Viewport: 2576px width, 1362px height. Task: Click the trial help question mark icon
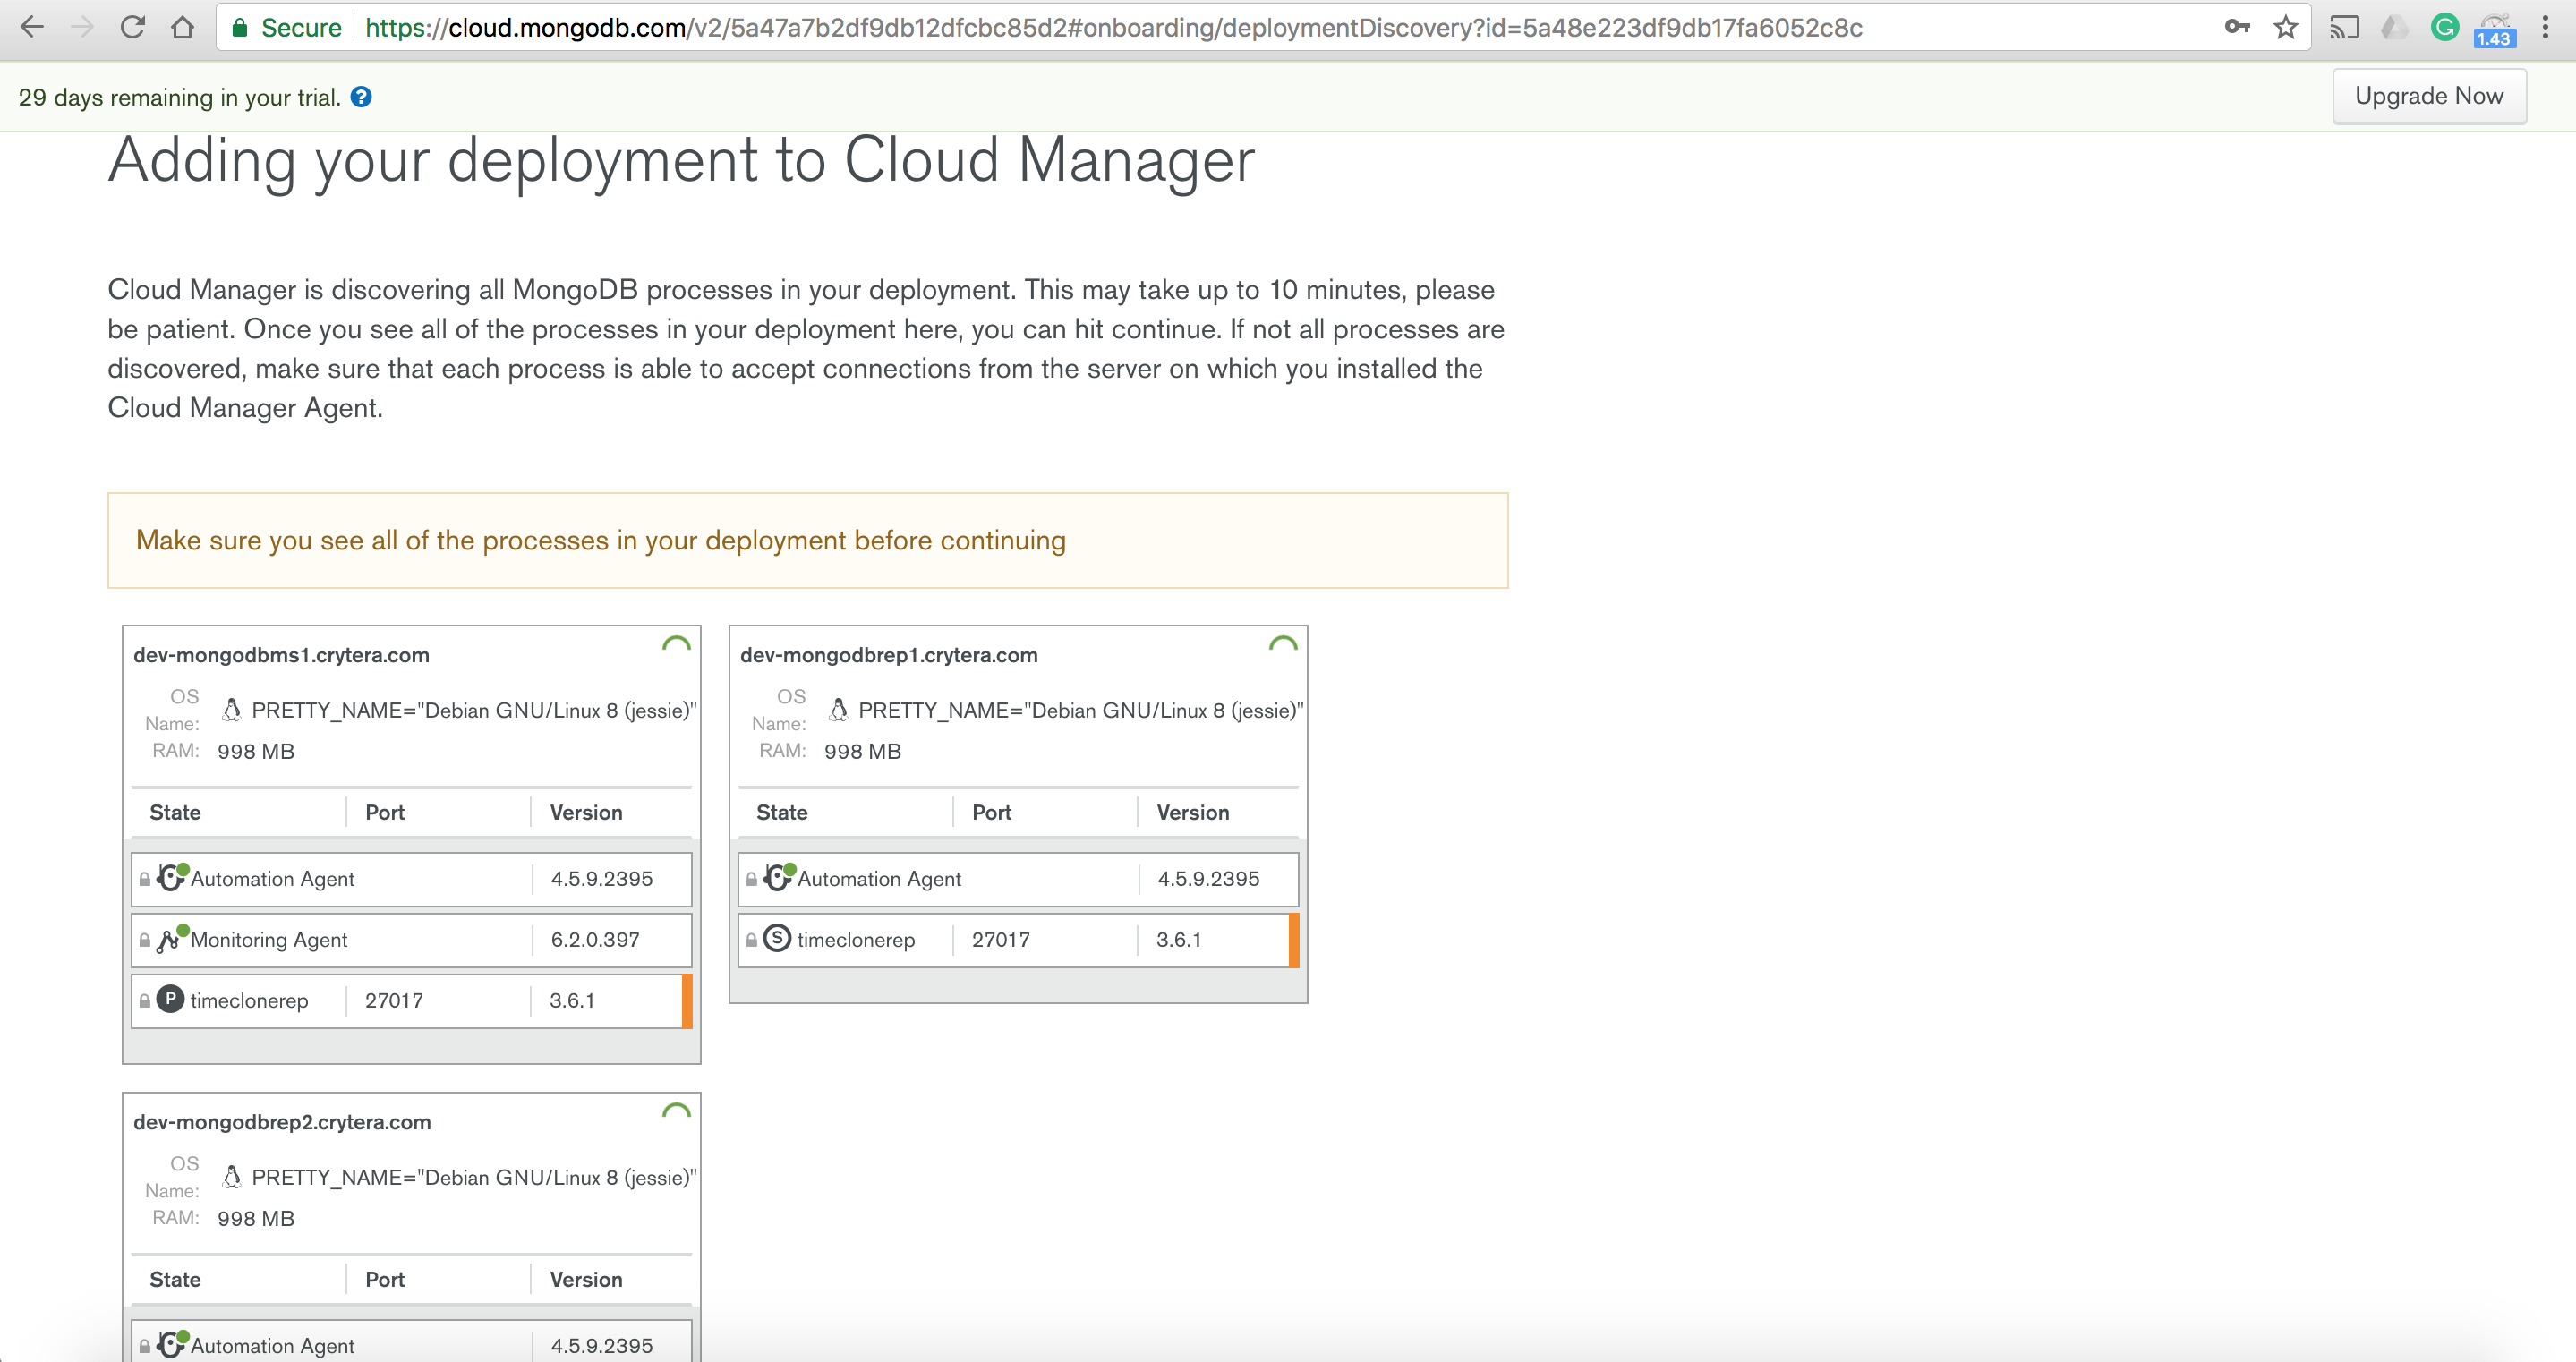361,97
